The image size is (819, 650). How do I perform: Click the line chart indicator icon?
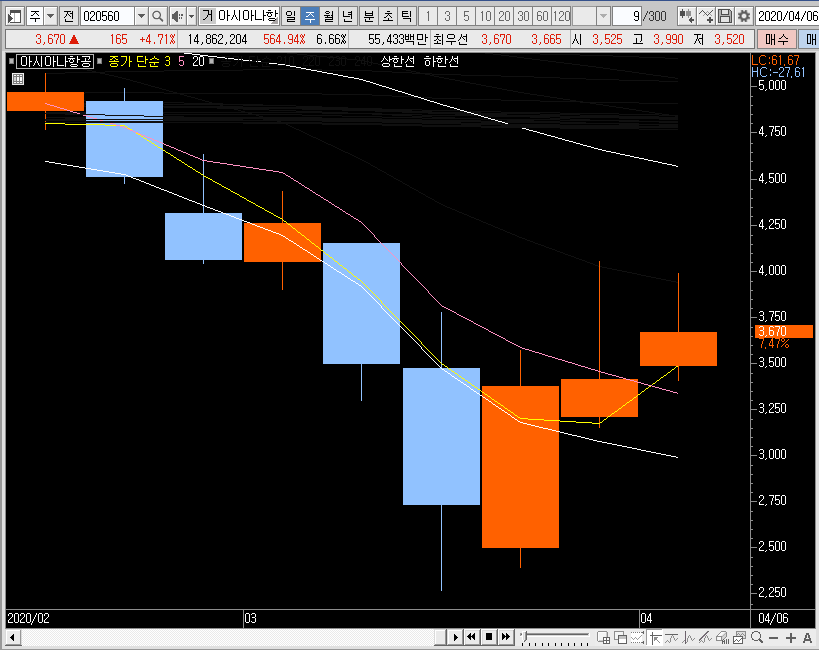[706, 17]
